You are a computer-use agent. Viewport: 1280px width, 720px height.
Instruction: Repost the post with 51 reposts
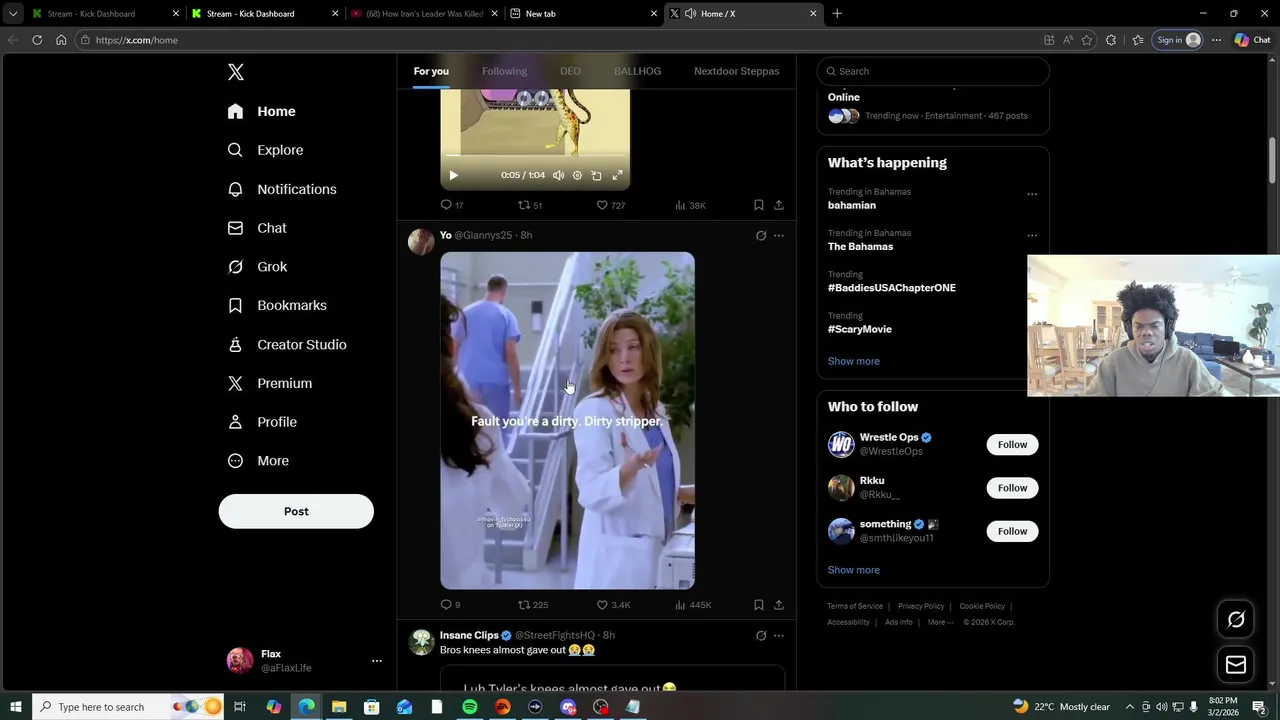tap(529, 205)
